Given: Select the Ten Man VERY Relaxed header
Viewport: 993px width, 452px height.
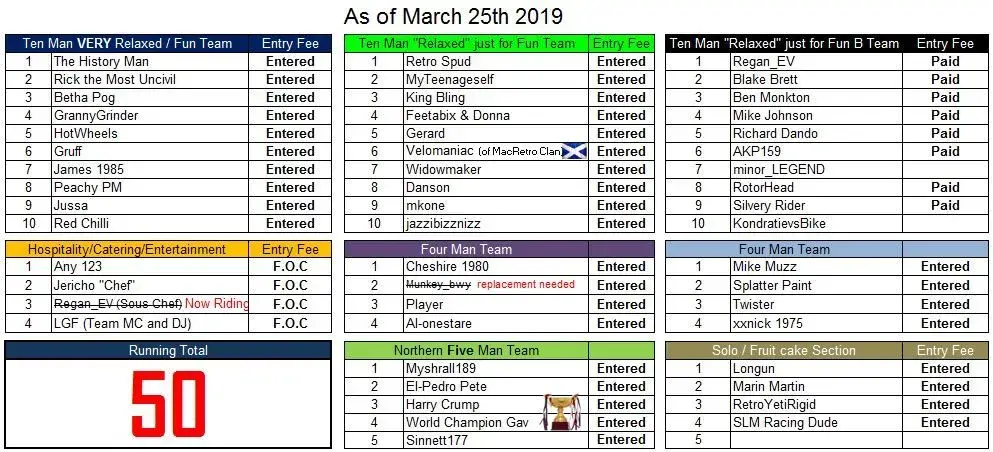Looking at the screenshot, I should 127,44.
